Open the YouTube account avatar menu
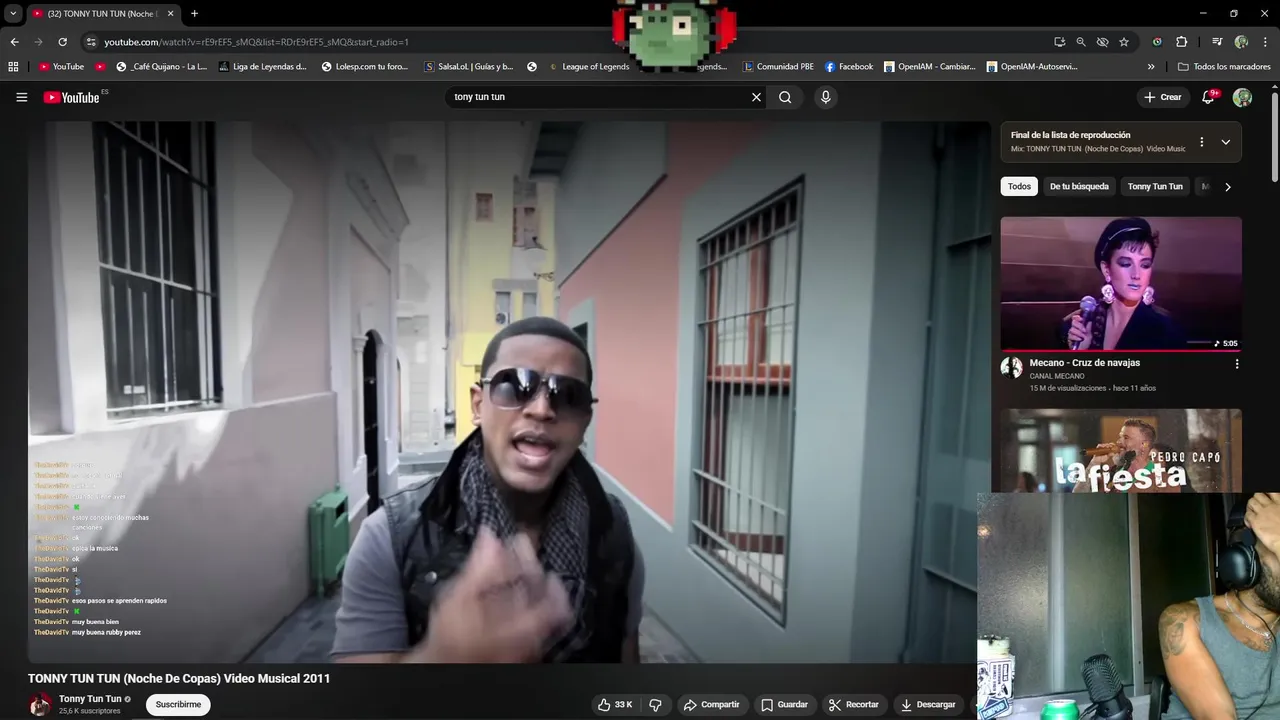 [x=1242, y=97]
